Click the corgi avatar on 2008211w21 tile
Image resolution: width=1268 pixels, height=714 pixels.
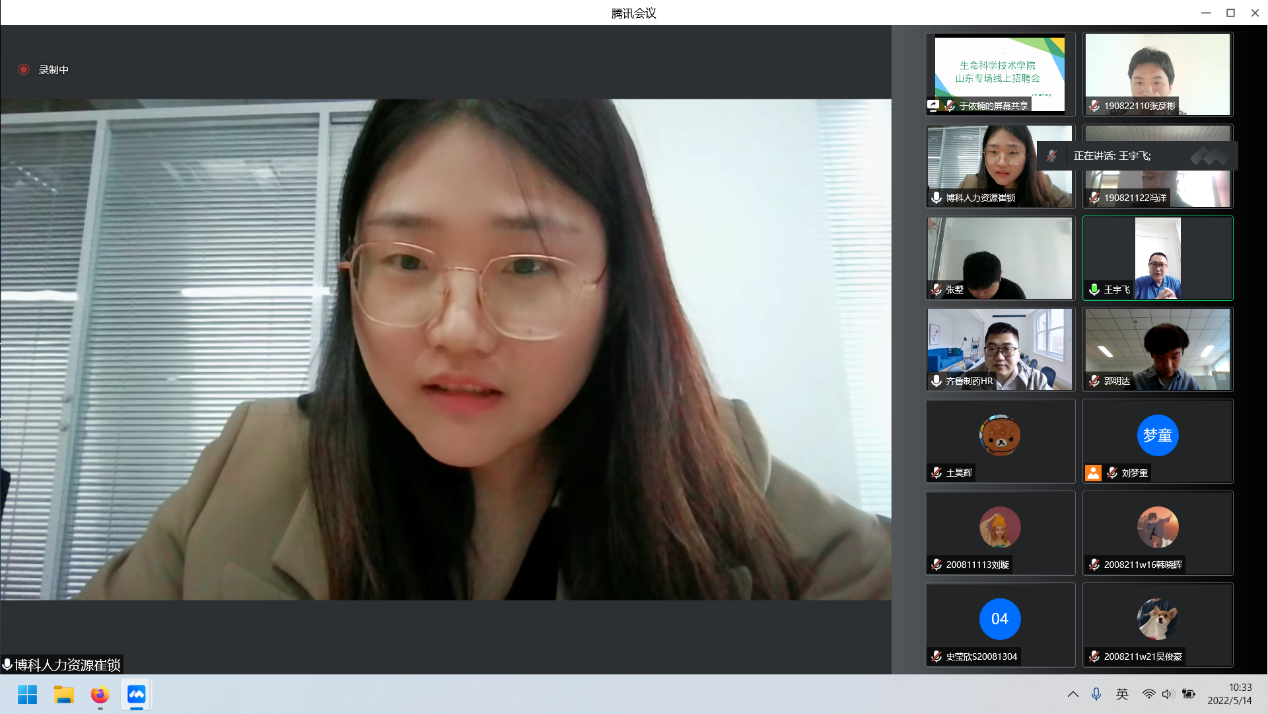[1157, 619]
